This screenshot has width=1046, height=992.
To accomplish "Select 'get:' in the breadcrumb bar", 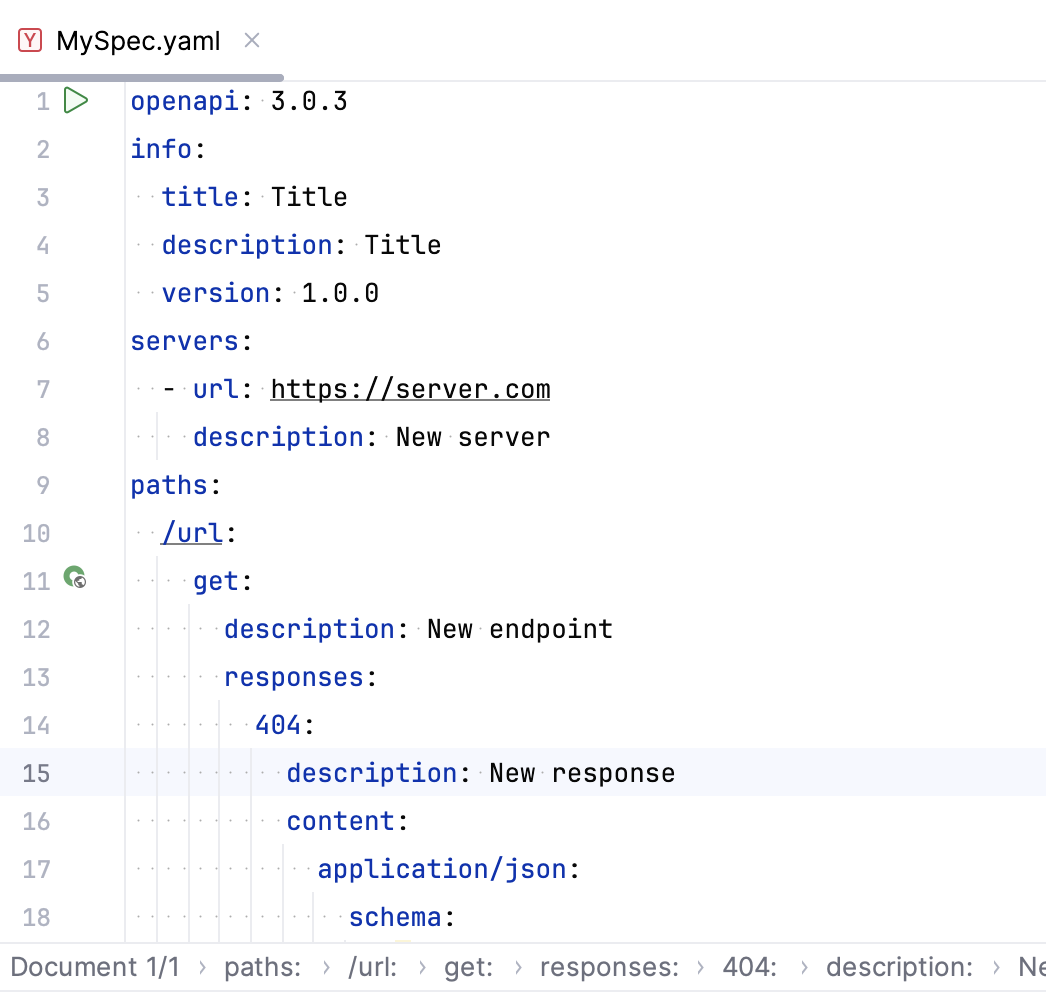I will click(x=470, y=966).
